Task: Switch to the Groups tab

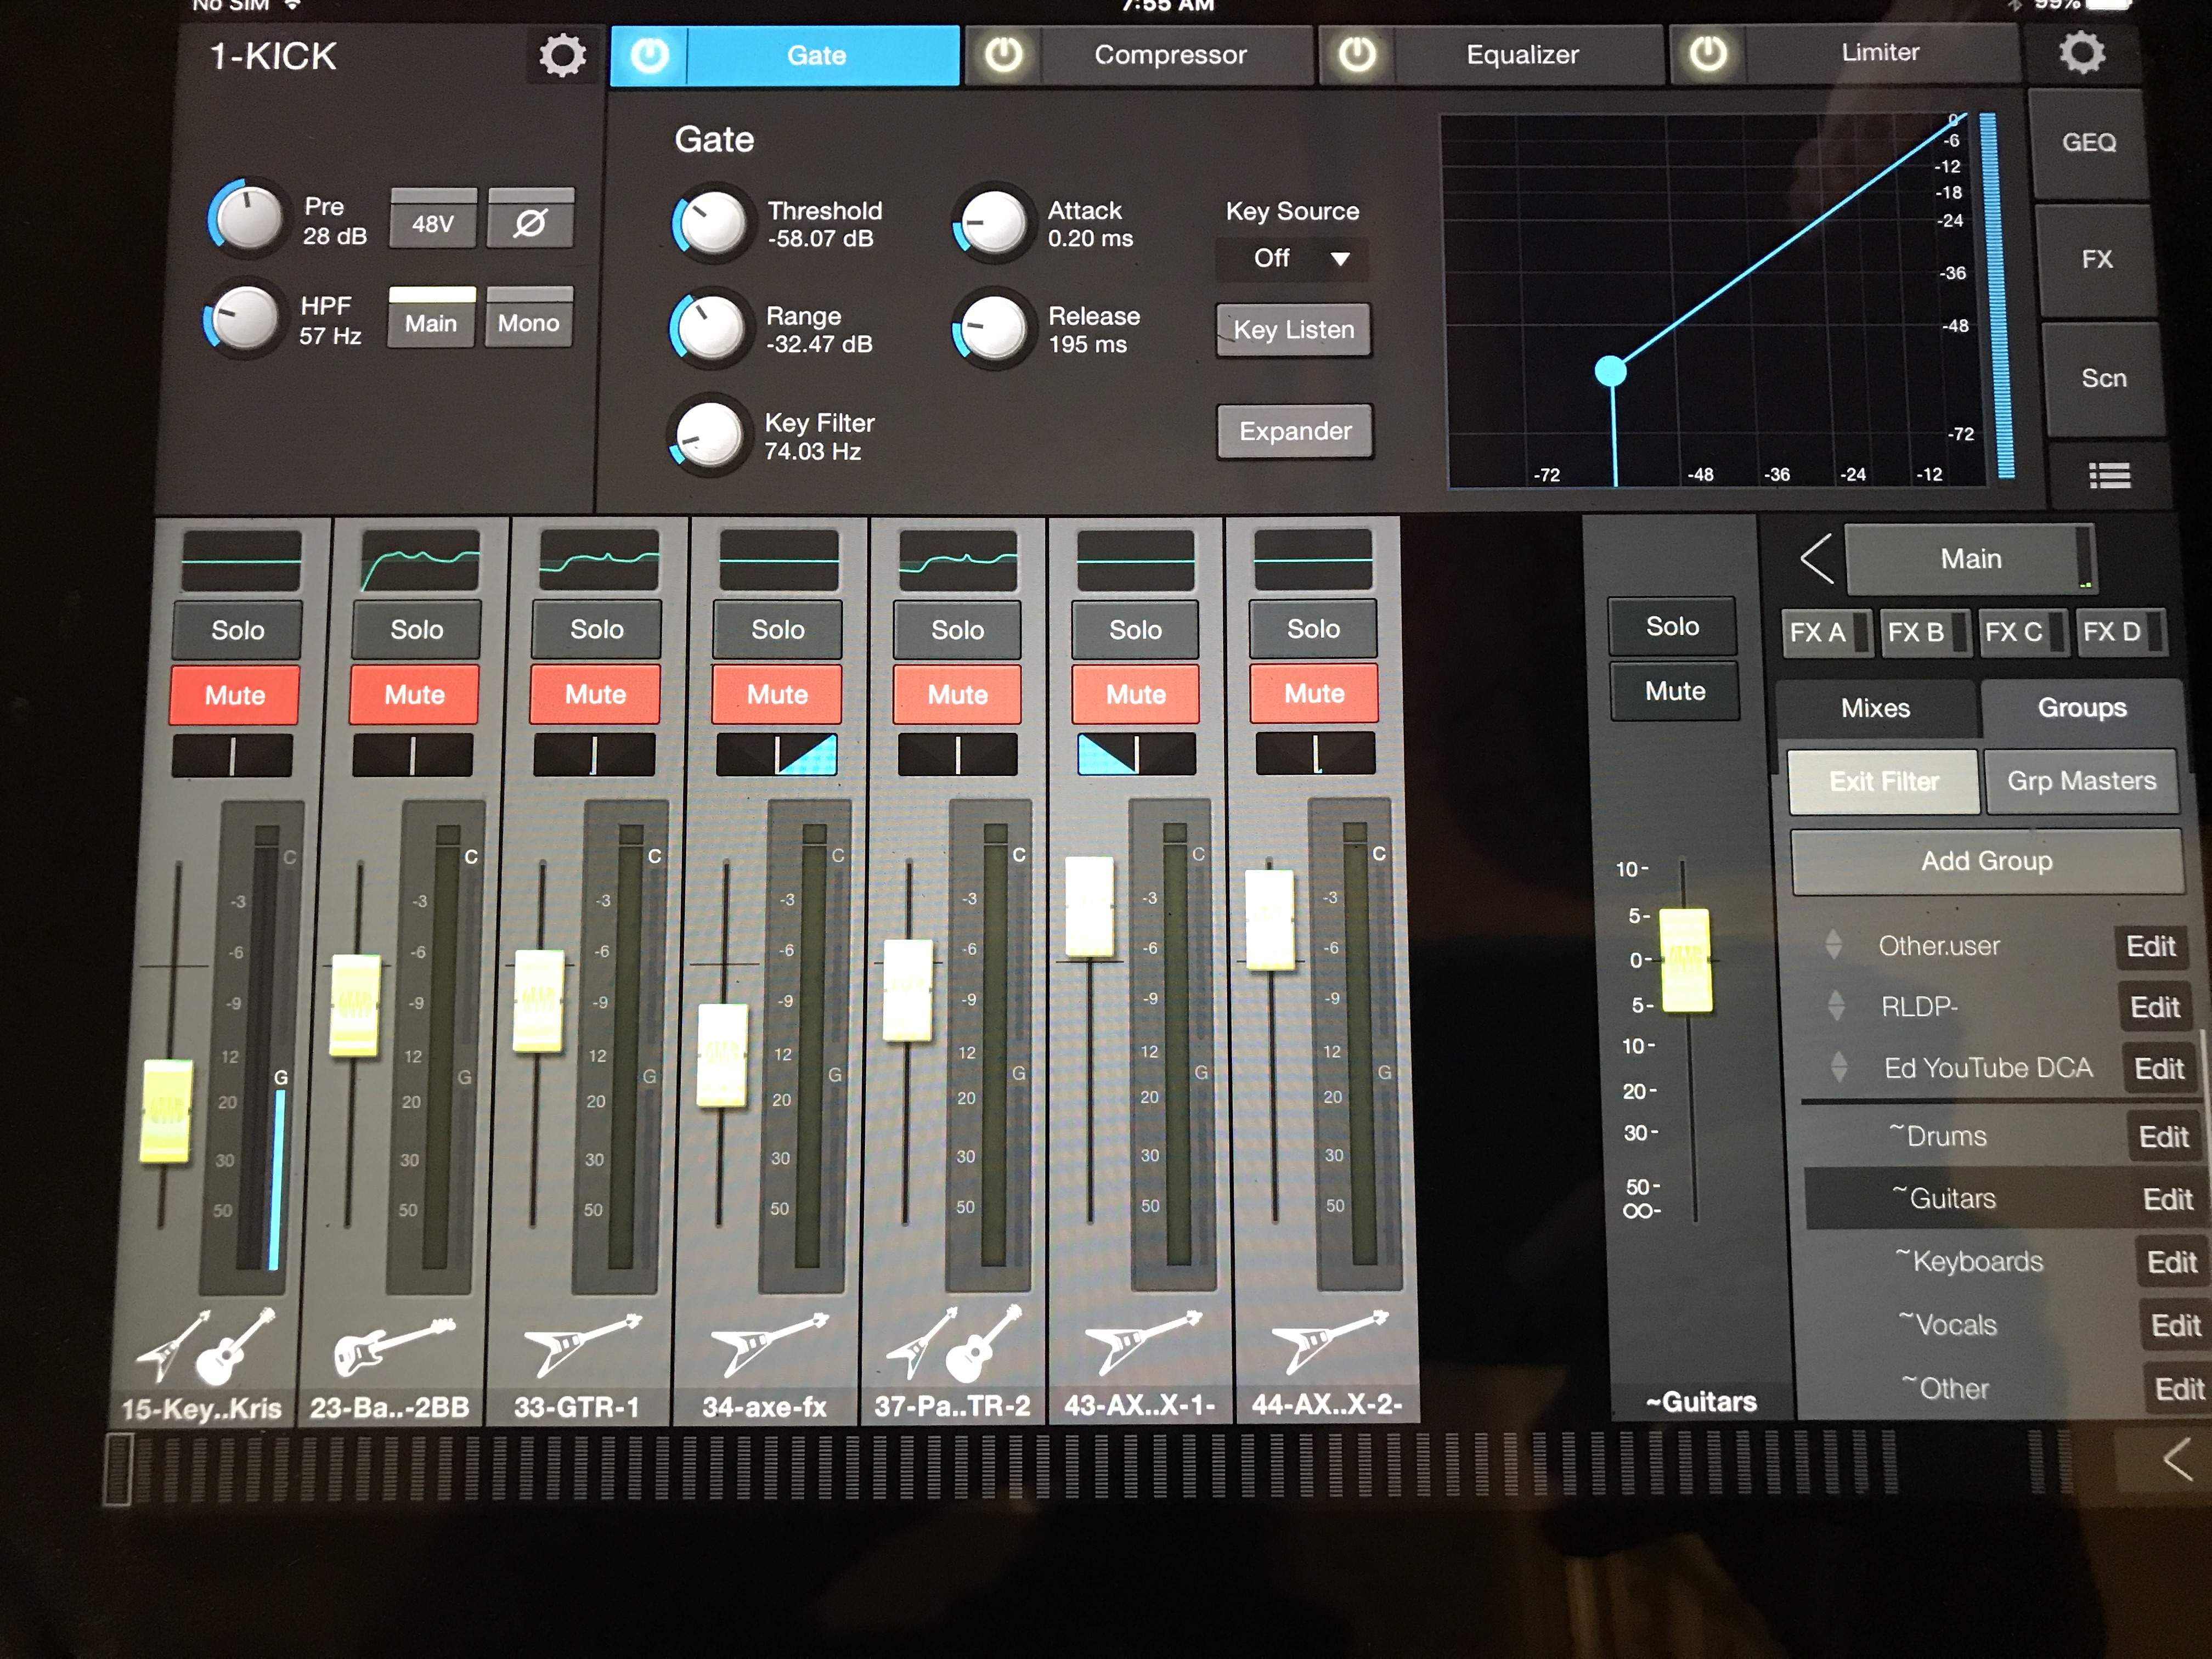Action: coord(2082,707)
